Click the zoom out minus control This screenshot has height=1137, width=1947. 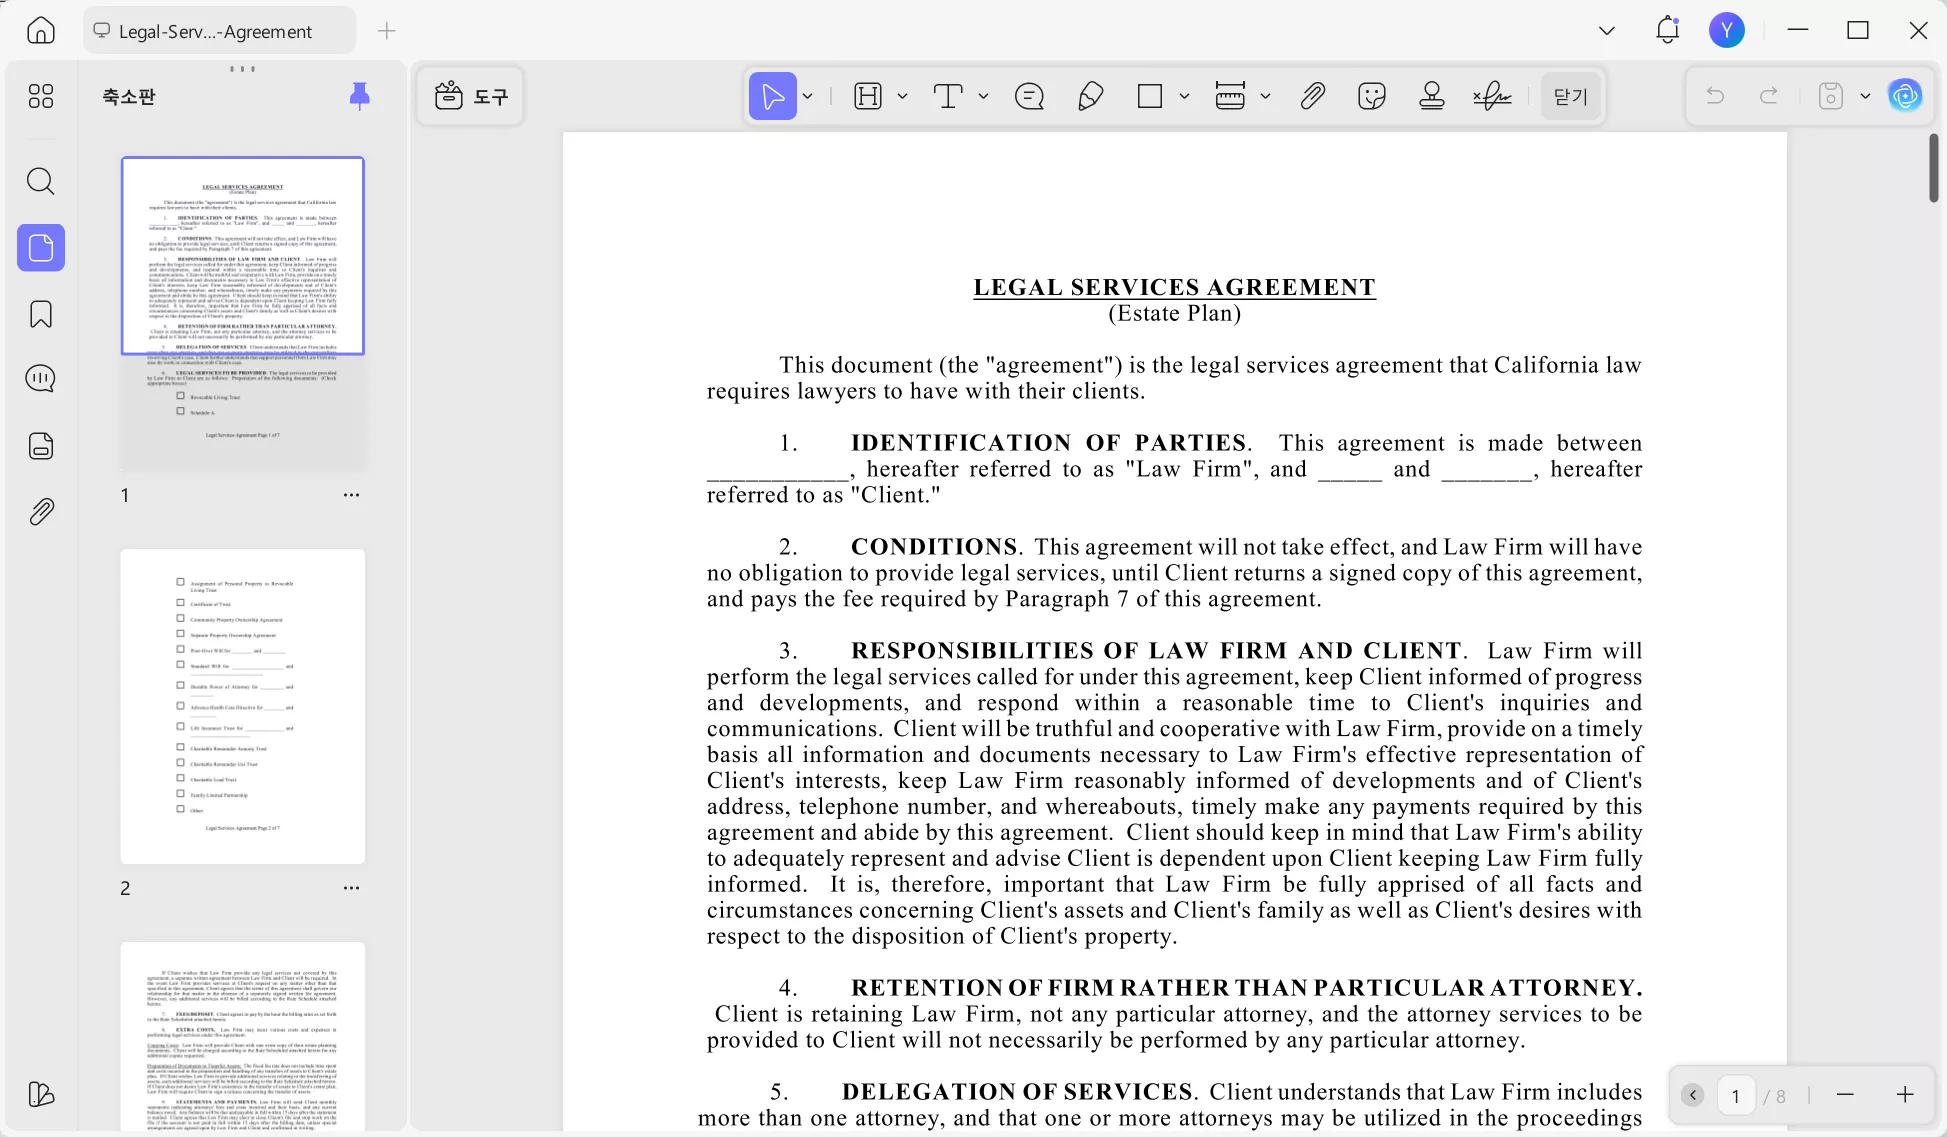(1845, 1095)
